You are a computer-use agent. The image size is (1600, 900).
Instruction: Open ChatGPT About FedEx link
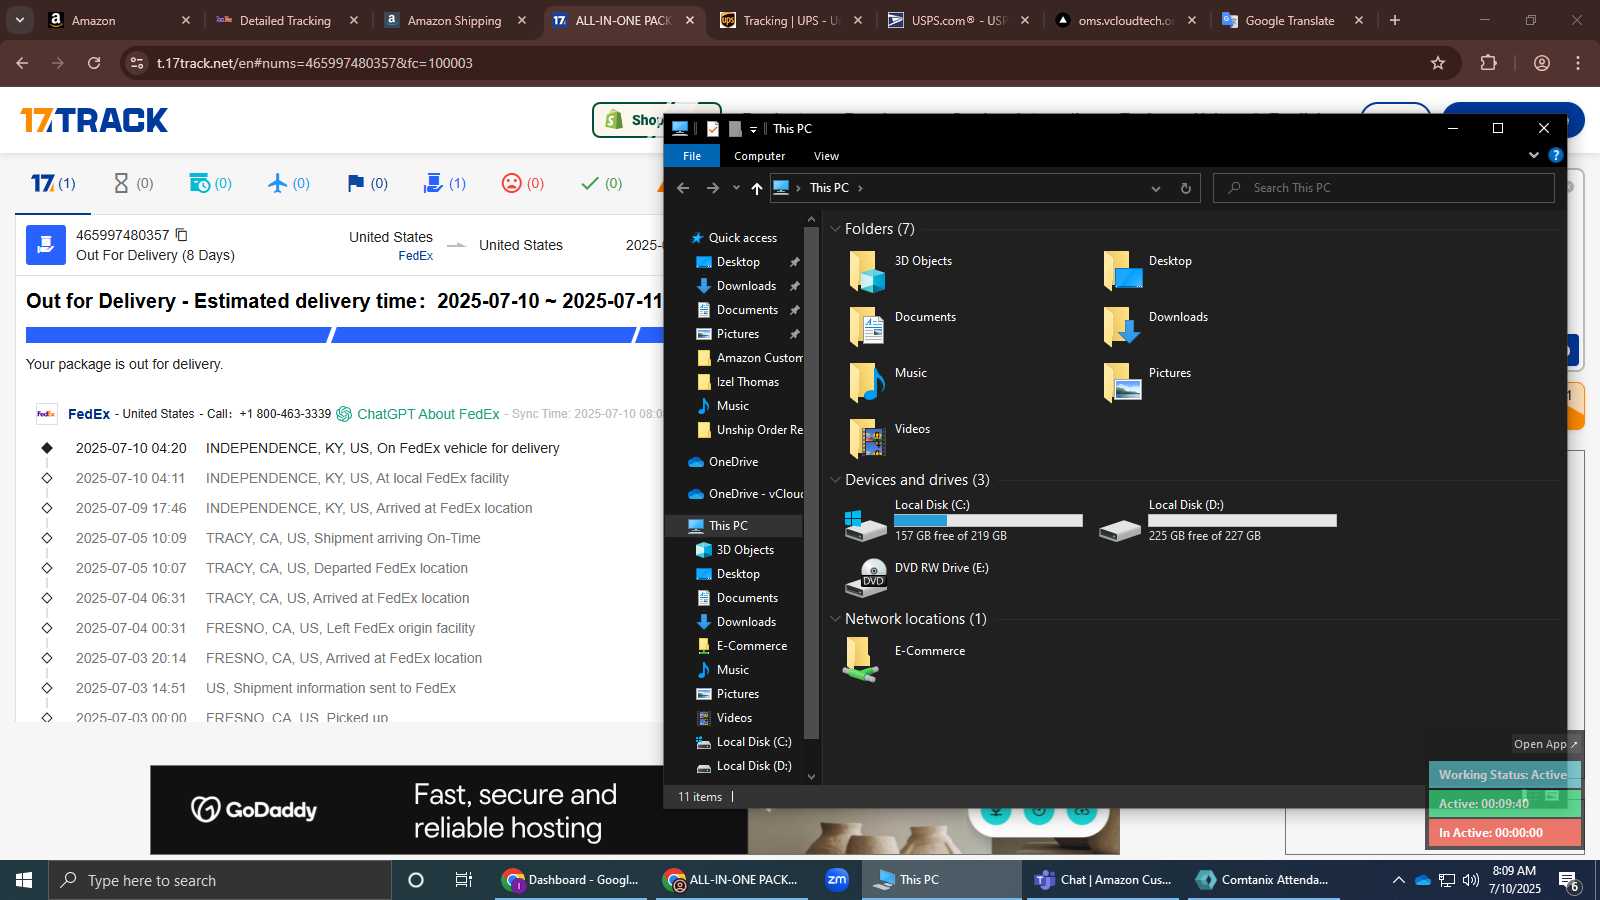tap(428, 414)
